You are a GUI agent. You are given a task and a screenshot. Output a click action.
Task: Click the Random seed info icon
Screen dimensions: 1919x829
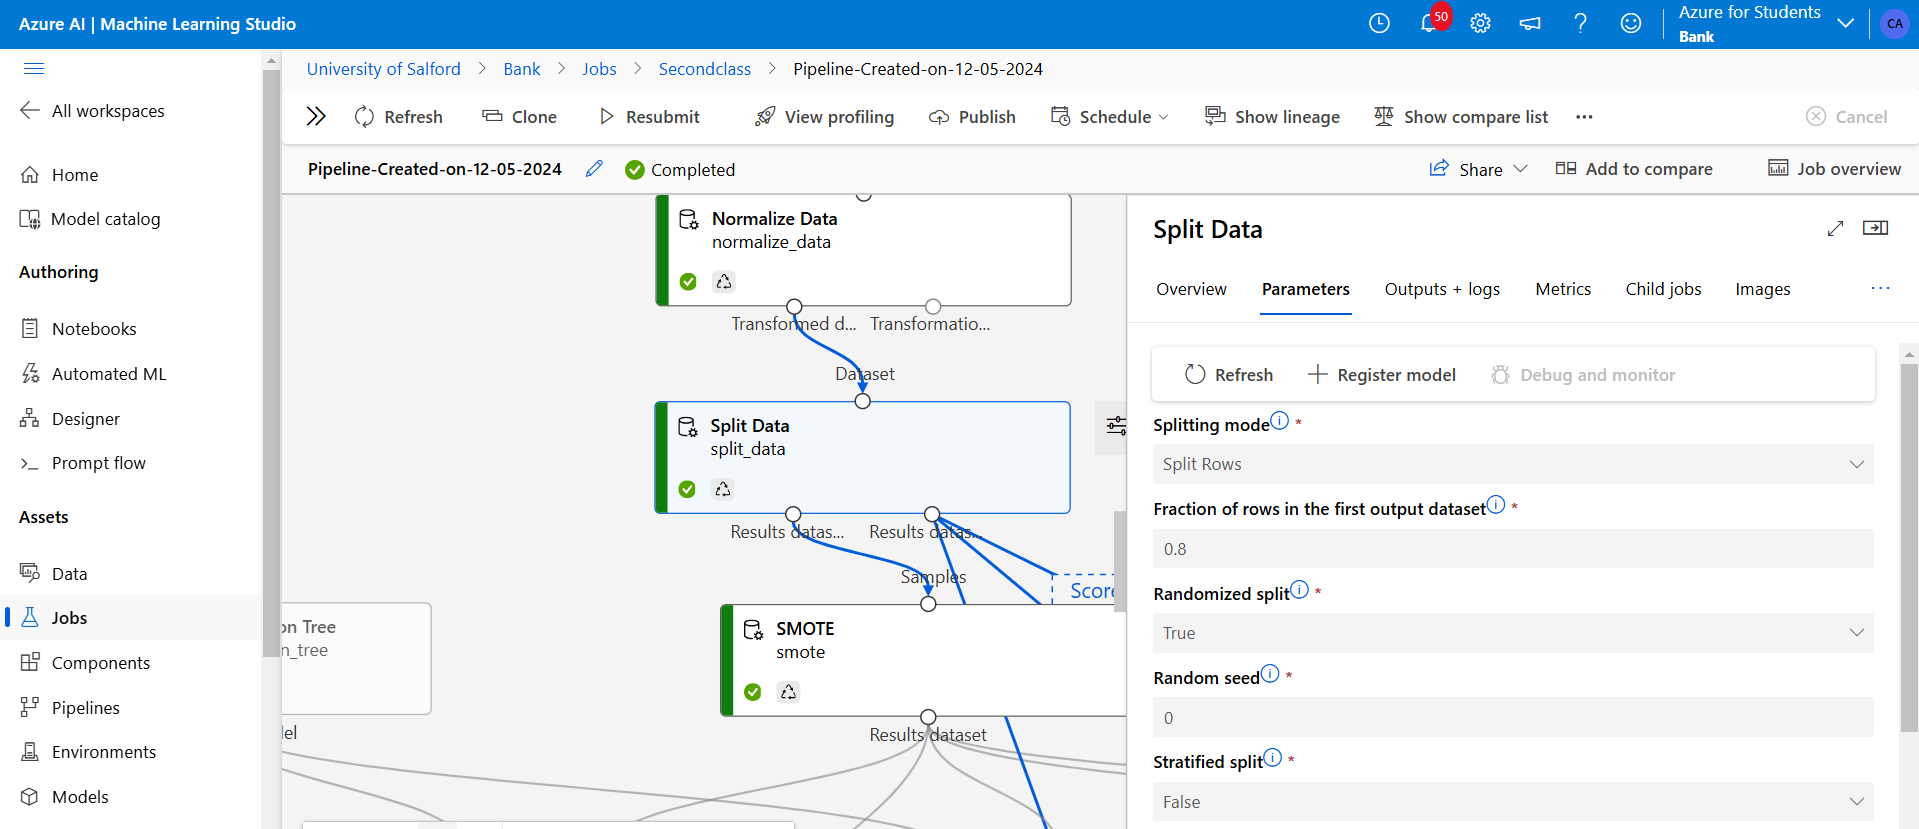pyautogui.click(x=1270, y=673)
